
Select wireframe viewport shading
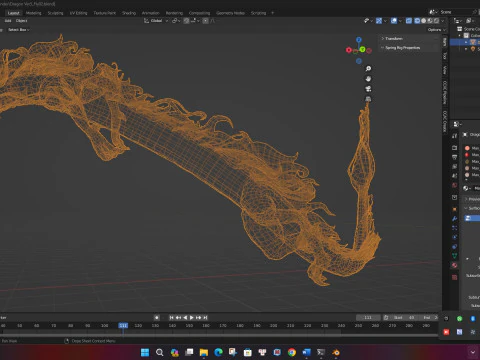pyautogui.click(x=417, y=21)
